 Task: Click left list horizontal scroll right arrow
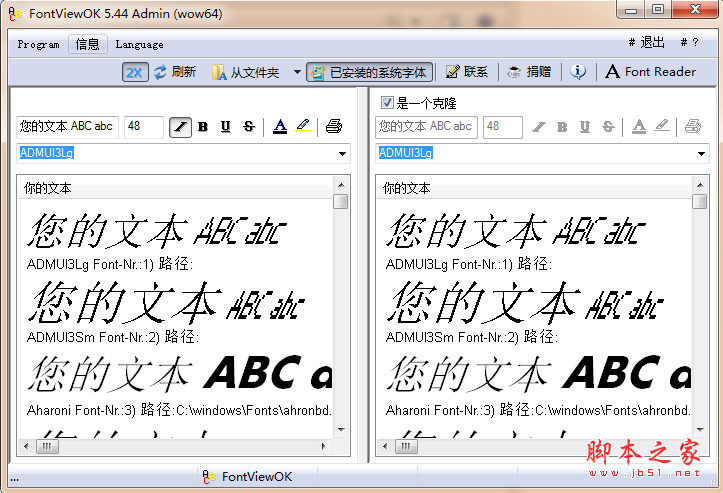(x=324, y=446)
